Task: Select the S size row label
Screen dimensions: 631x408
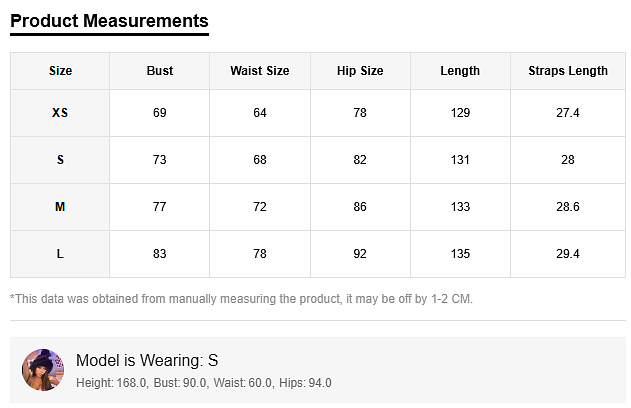Action: tap(60, 160)
